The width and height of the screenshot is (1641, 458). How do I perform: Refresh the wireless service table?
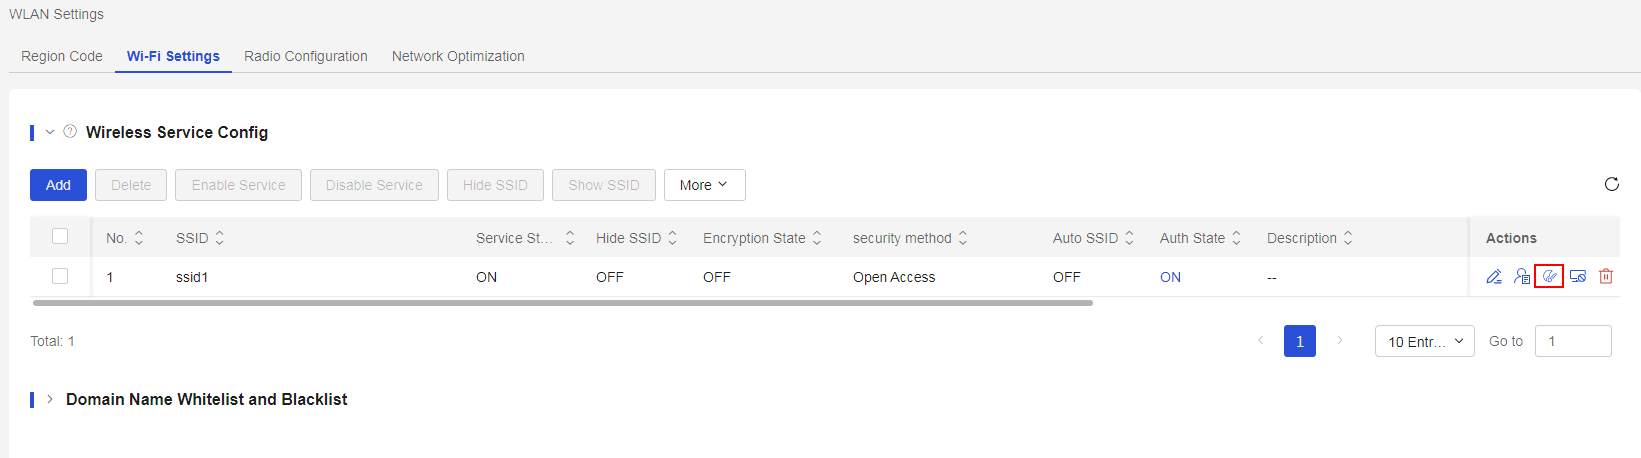click(x=1612, y=184)
